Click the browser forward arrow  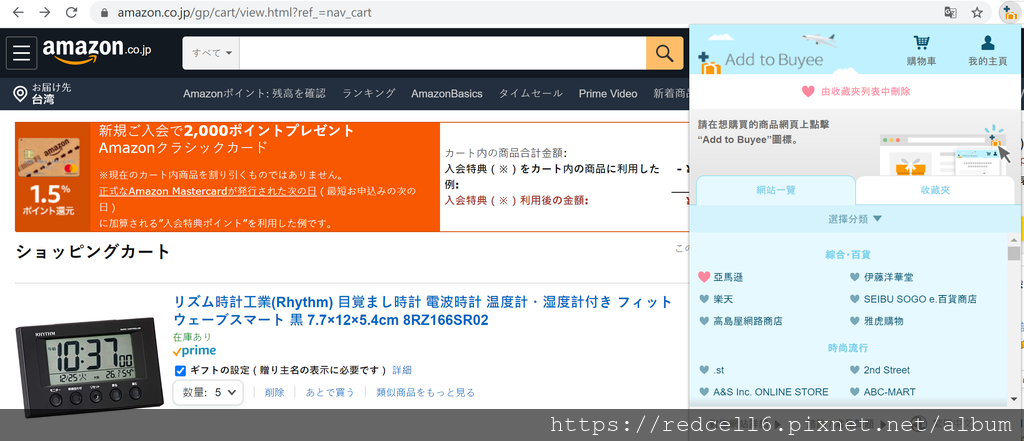click(x=44, y=12)
